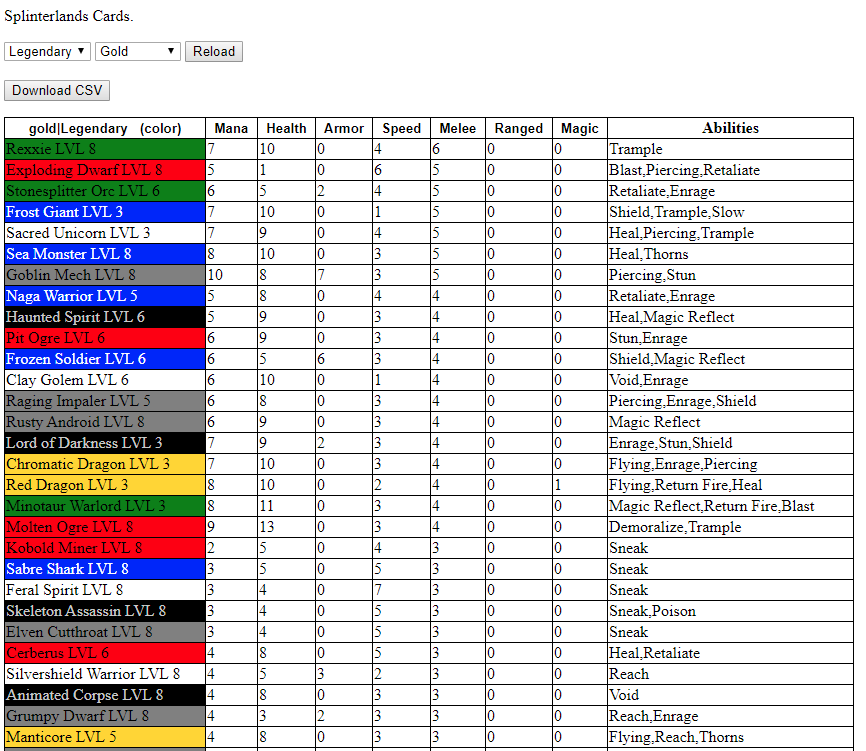Select the Chromatic Dragon LVL 3 cell
The height and width of the screenshot is (751, 866).
click(105, 464)
